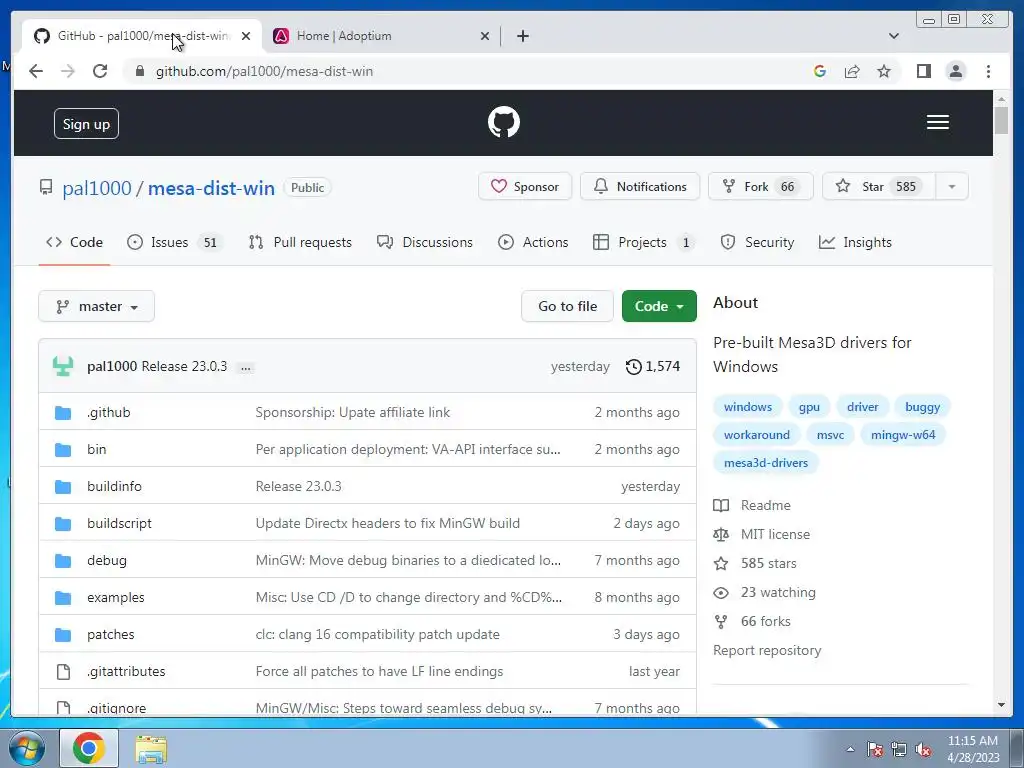This screenshot has height=768, width=1024.
Task: Click the muted volume tray icon
Action: pyautogui.click(x=923, y=749)
